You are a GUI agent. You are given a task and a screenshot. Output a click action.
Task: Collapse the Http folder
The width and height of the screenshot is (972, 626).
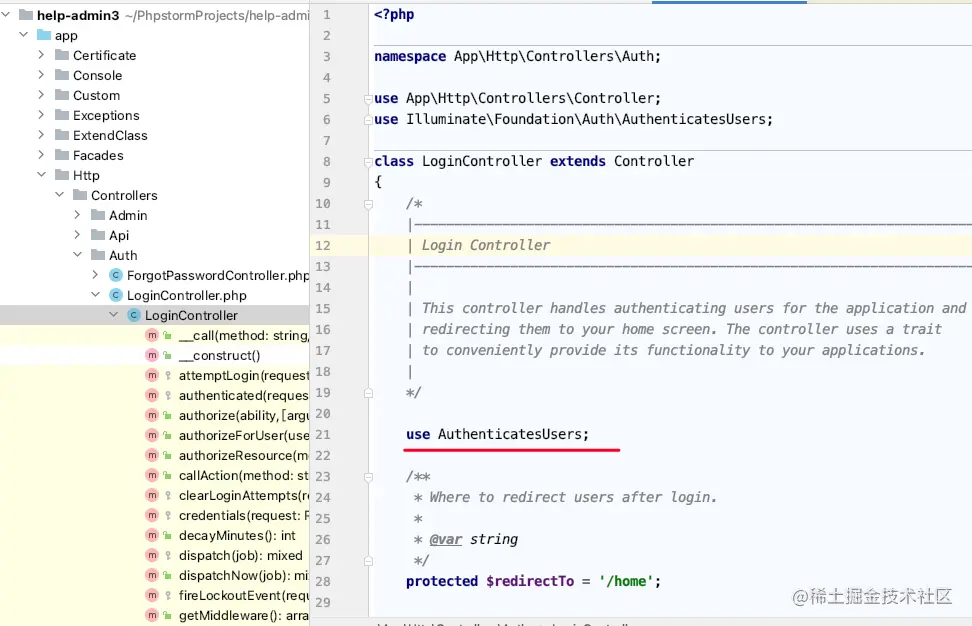click(41, 175)
